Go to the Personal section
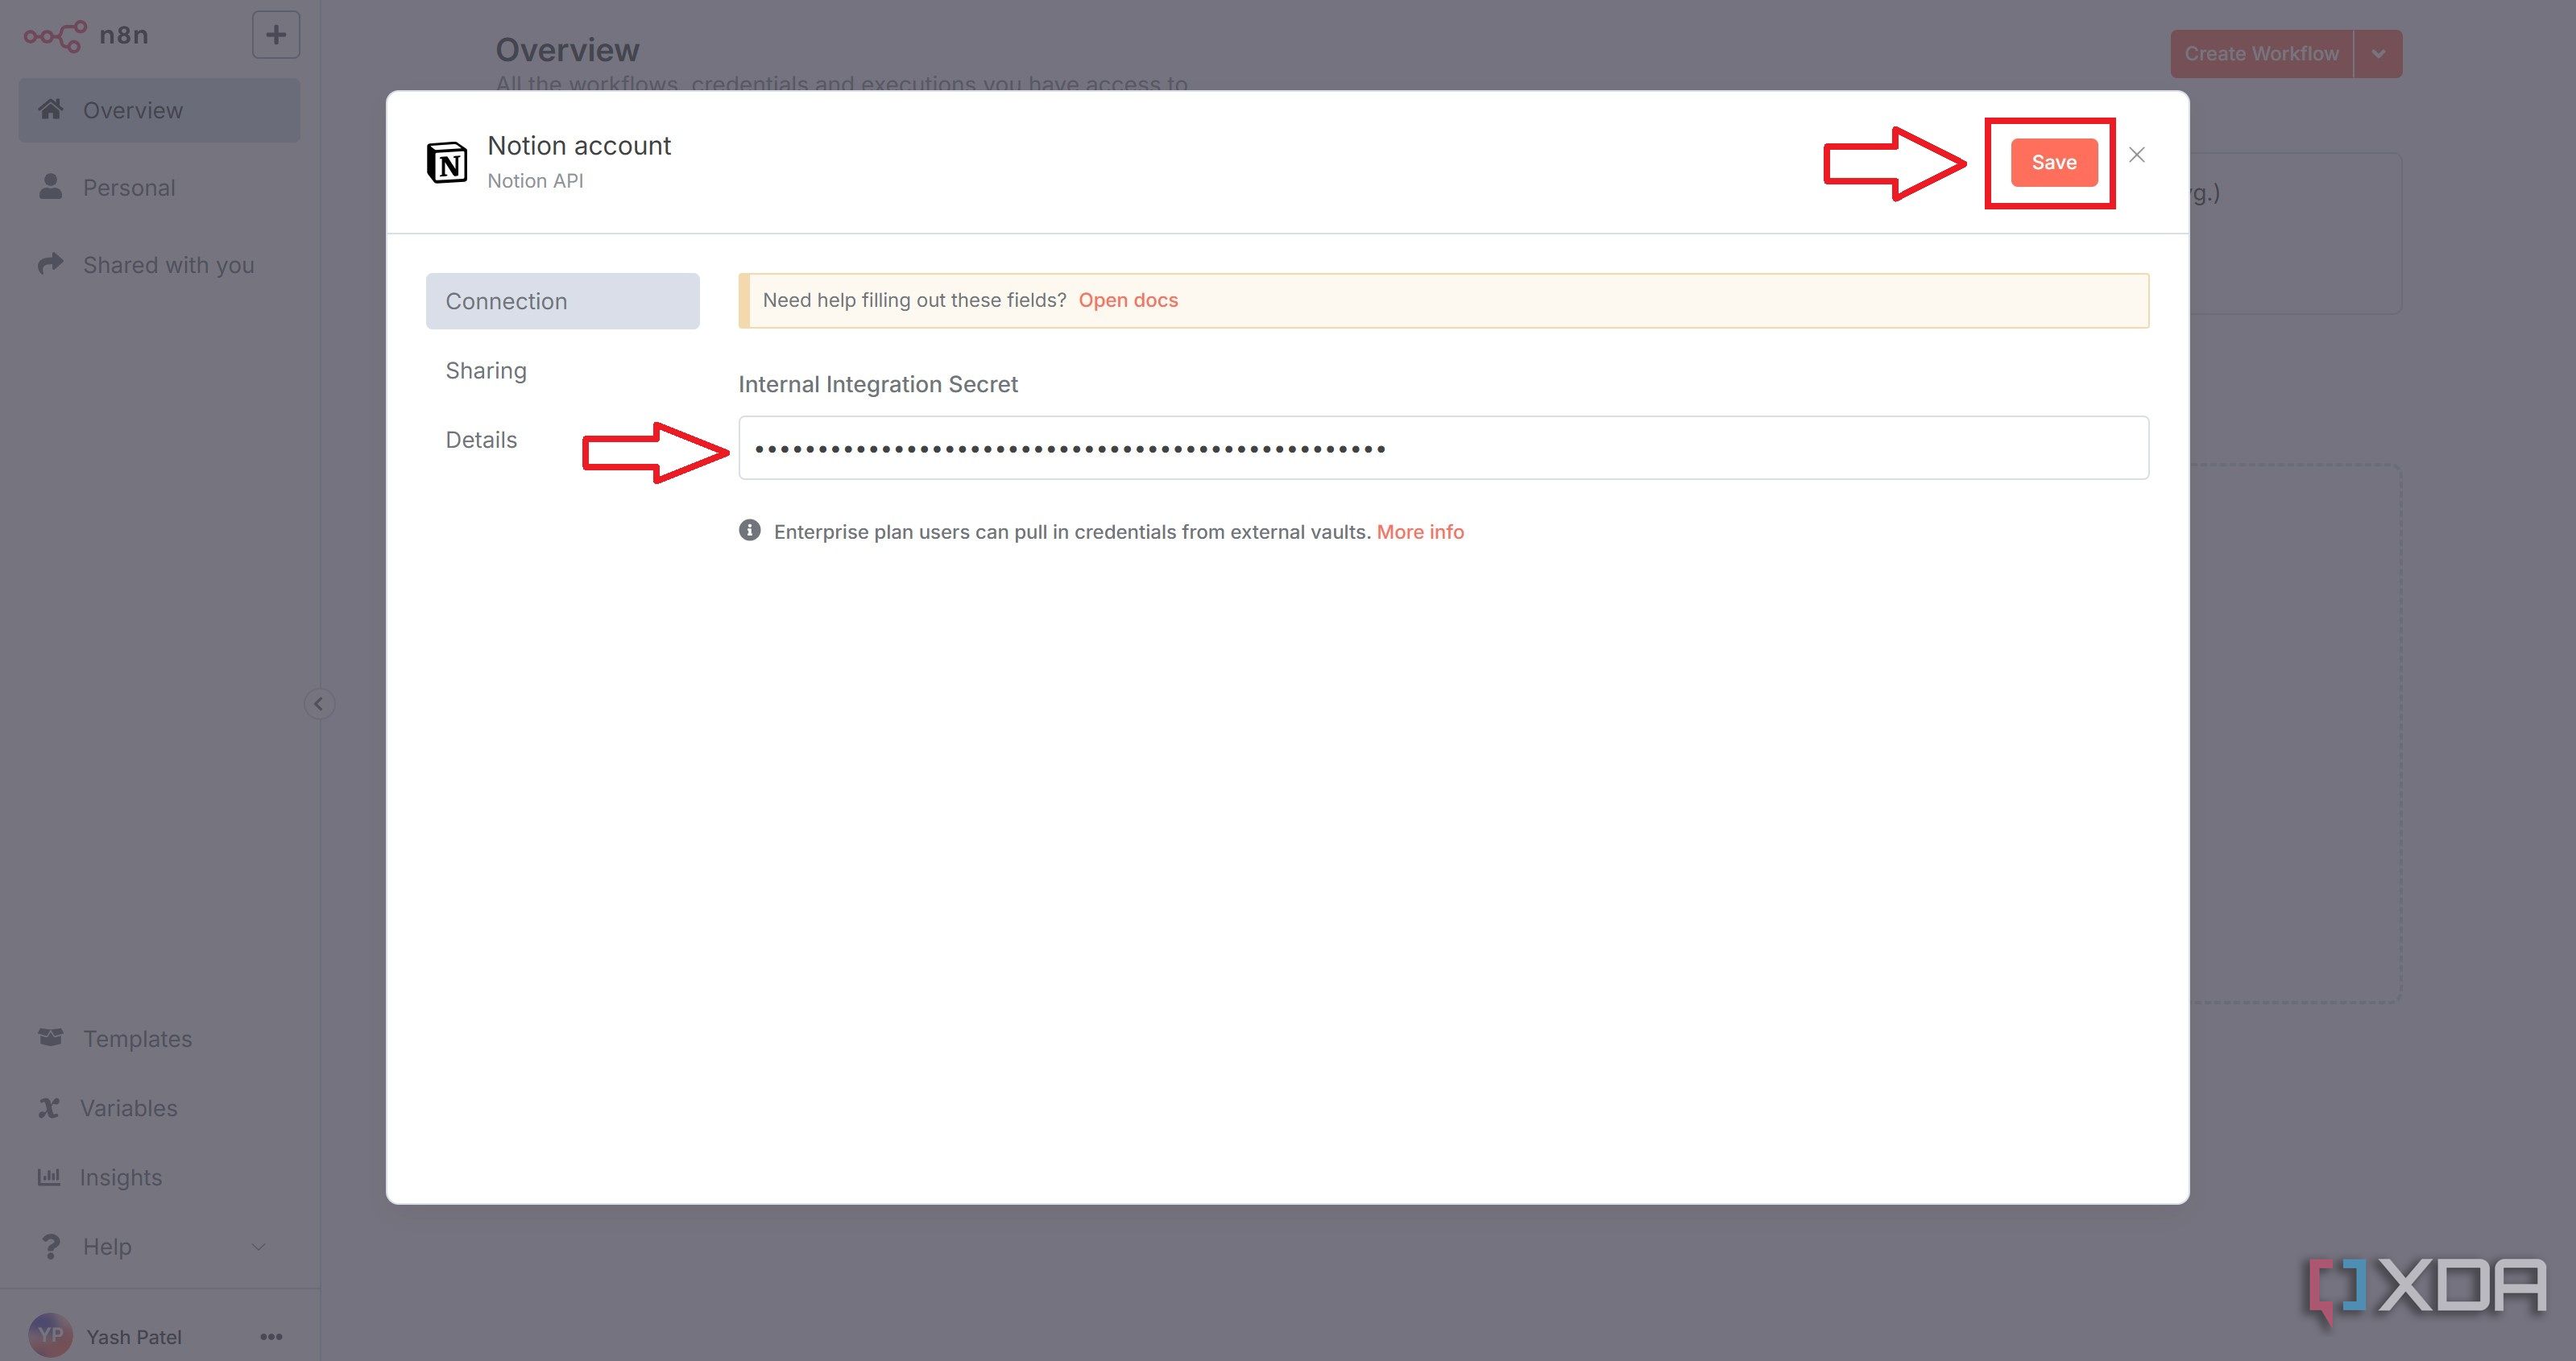 (x=159, y=187)
